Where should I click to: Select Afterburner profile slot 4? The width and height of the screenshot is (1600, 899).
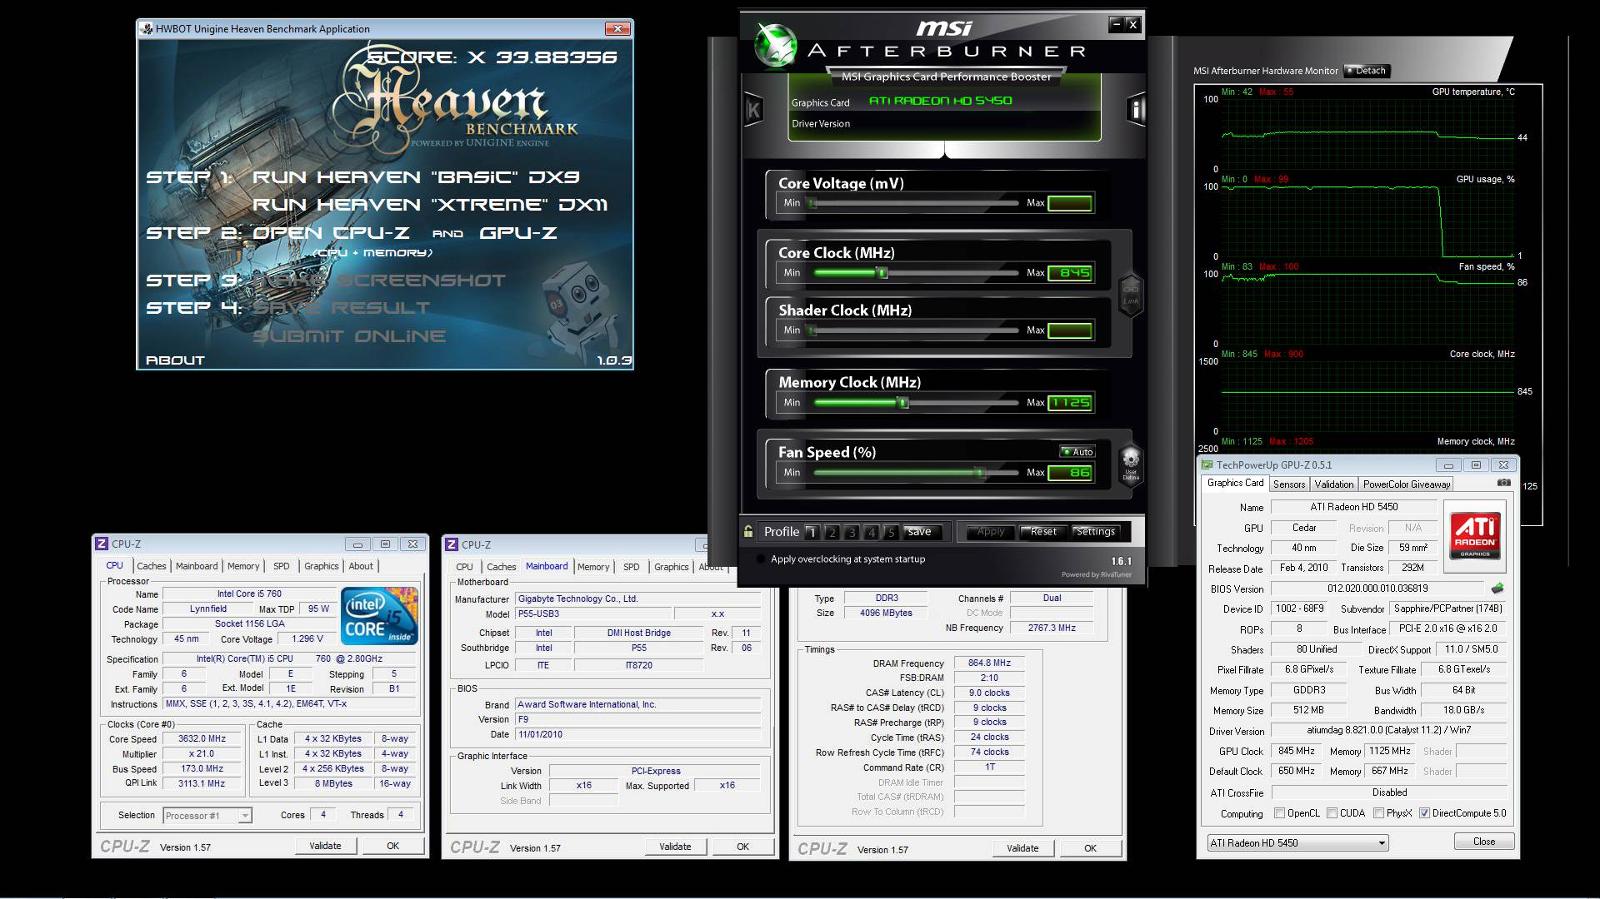[x=871, y=532]
